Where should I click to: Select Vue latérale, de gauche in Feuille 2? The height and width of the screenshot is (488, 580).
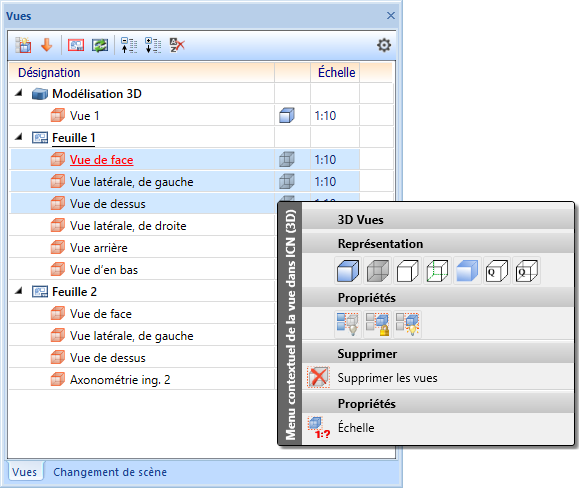point(132,336)
